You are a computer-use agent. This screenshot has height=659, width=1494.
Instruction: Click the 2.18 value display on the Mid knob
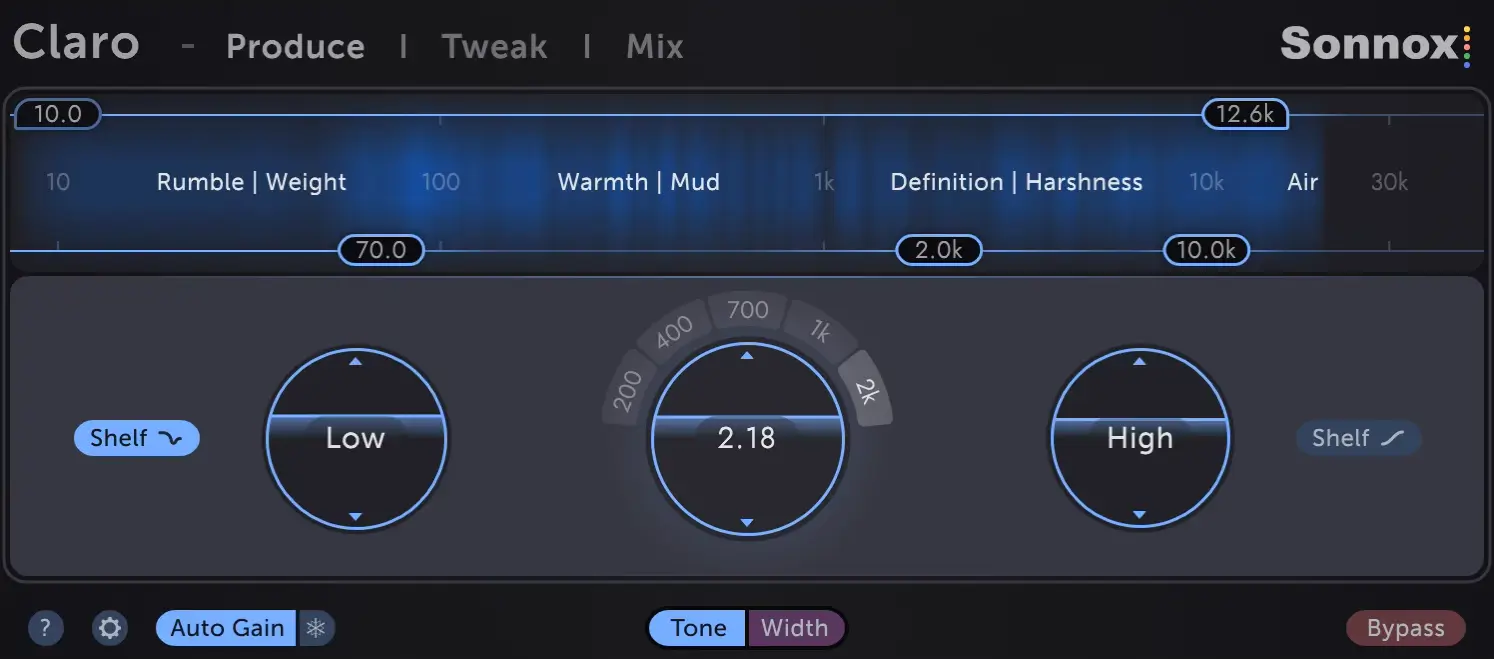point(747,438)
